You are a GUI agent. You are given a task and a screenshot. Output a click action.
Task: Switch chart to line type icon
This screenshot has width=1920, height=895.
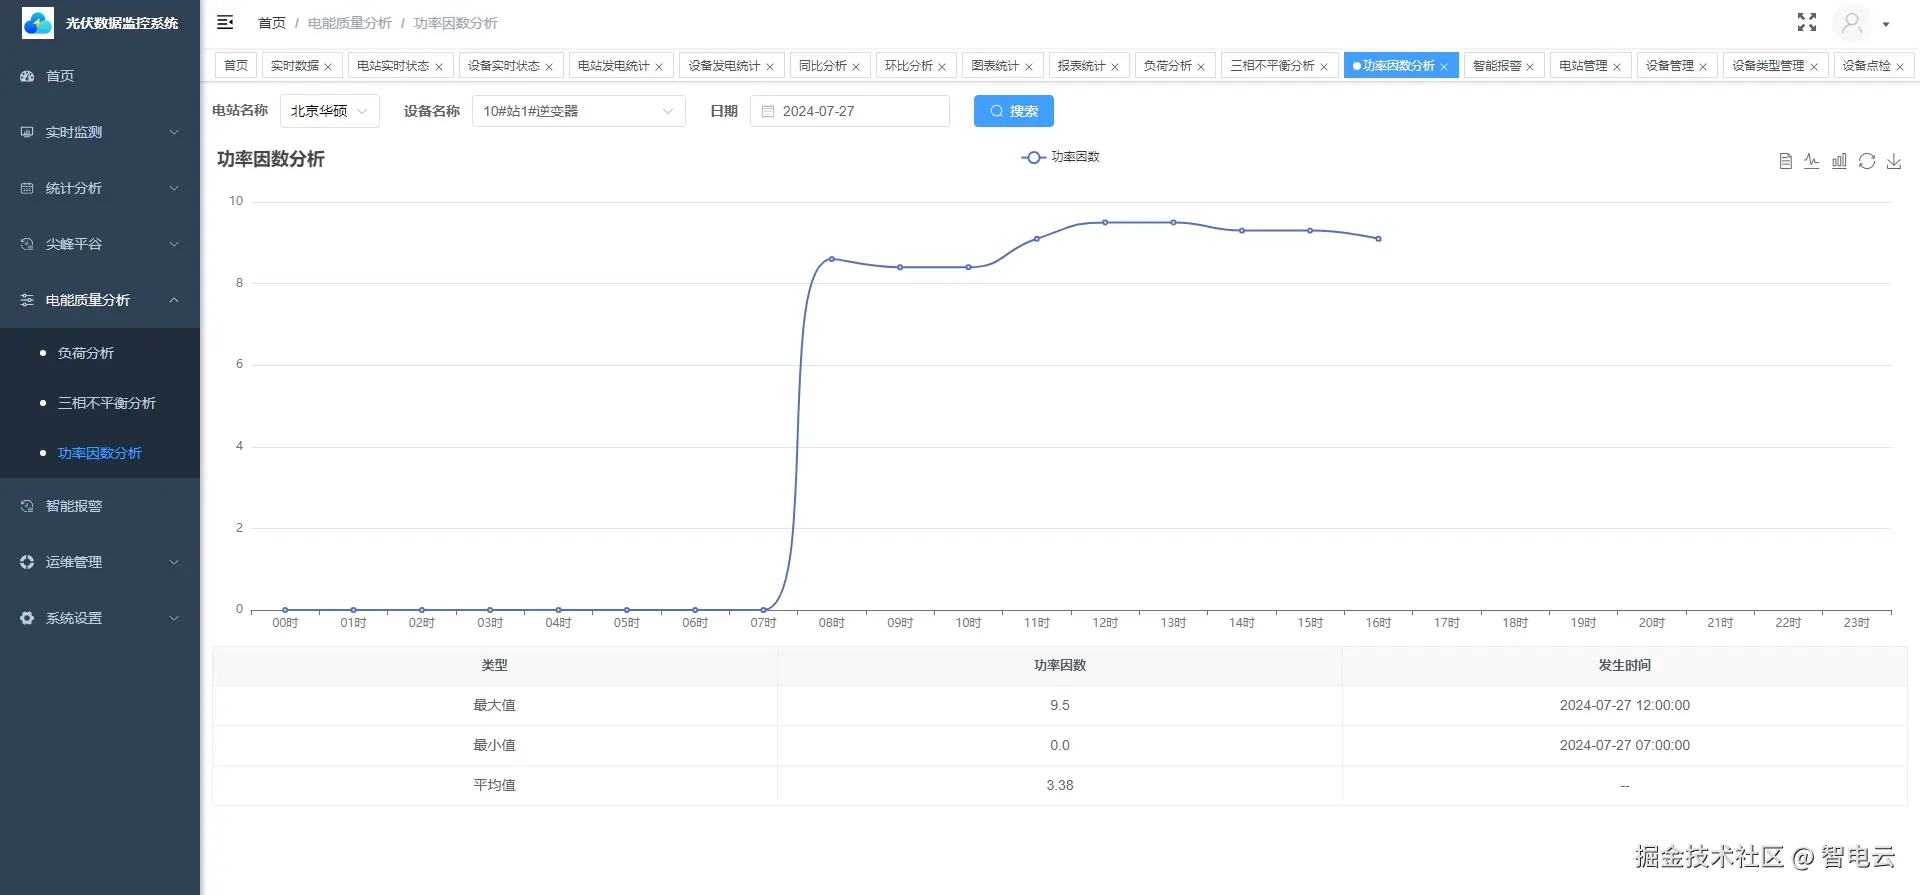click(1812, 161)
